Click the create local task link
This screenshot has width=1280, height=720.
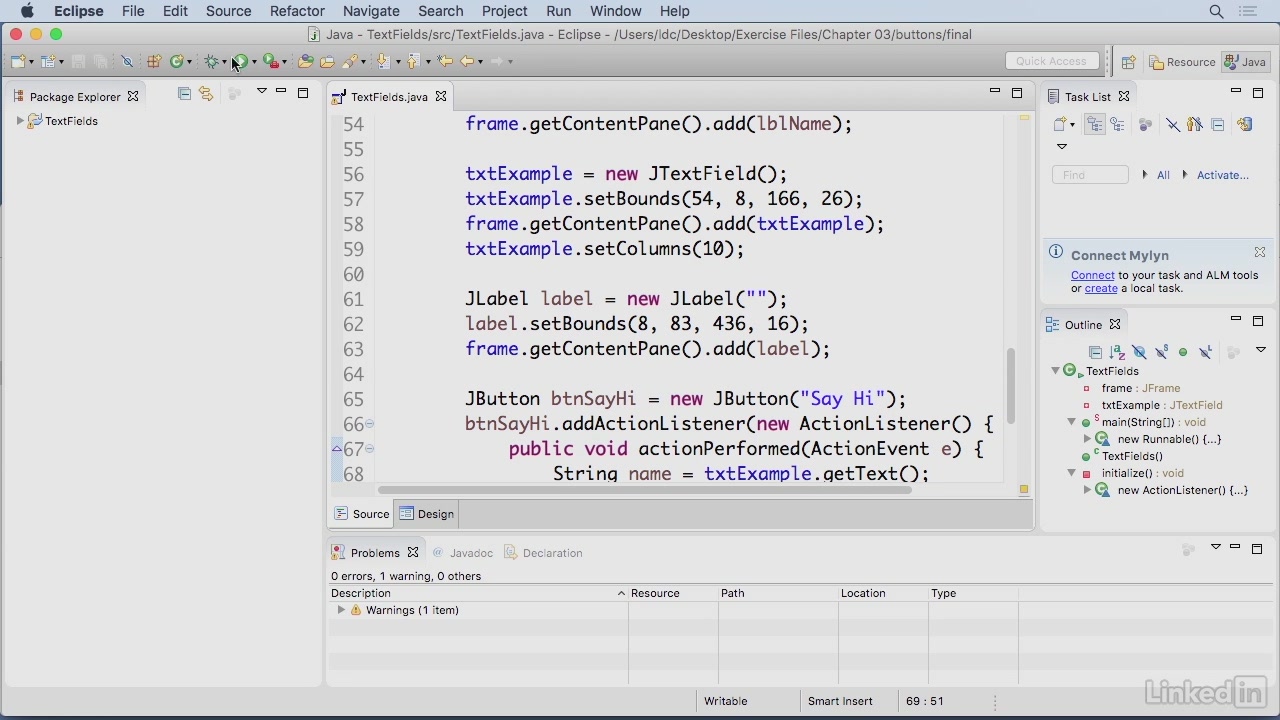click(1101, 288)
